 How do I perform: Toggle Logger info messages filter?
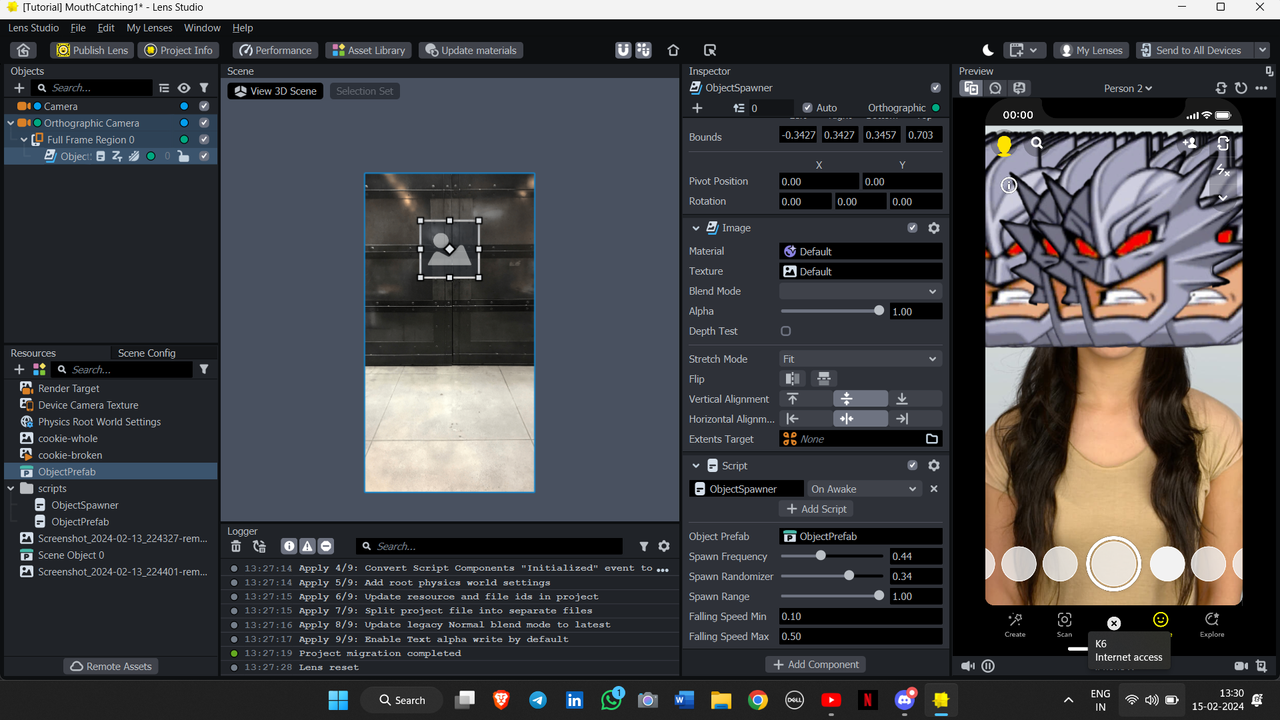[x=289, y=546]
